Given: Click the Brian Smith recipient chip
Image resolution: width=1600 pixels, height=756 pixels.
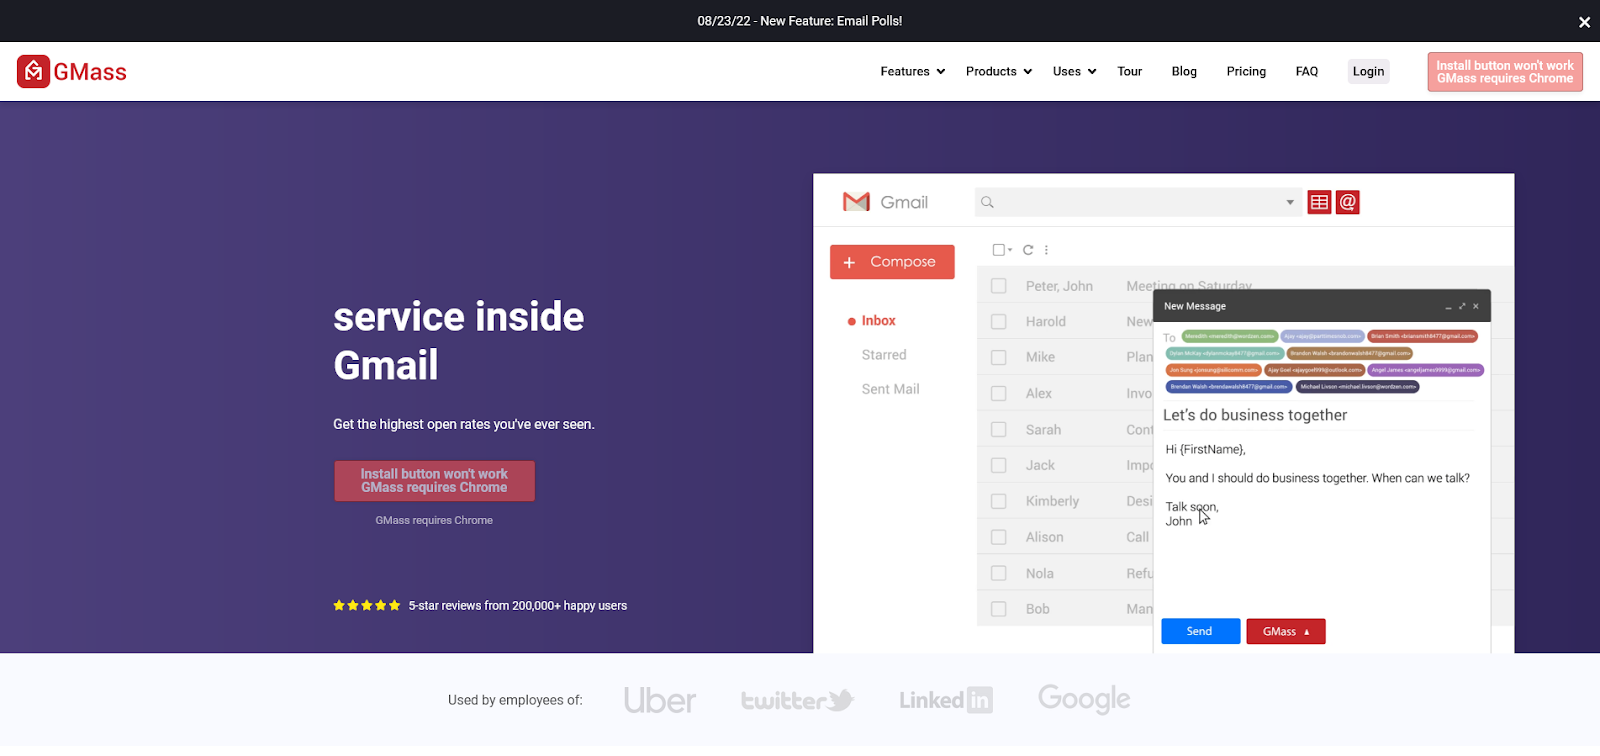Looking at the screenshot, I should (1422, 337).
